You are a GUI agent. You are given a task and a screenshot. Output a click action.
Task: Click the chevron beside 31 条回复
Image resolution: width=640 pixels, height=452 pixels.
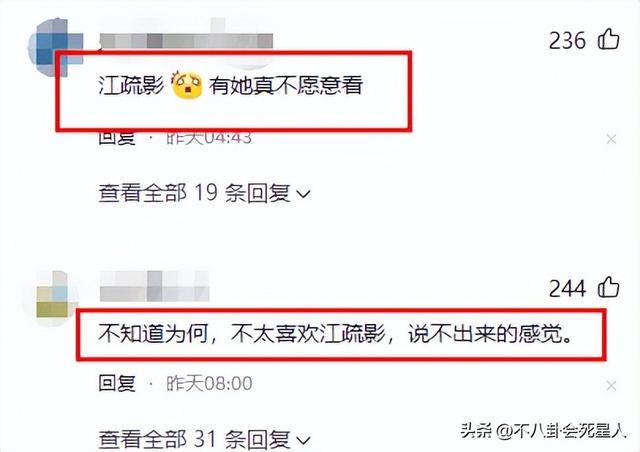click(303, 441)
